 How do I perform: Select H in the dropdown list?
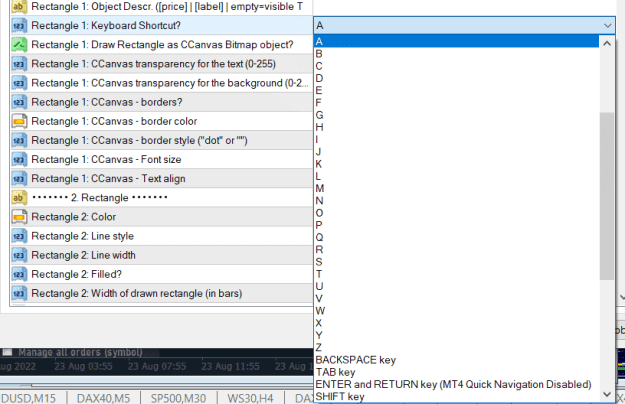pos(456,127)
